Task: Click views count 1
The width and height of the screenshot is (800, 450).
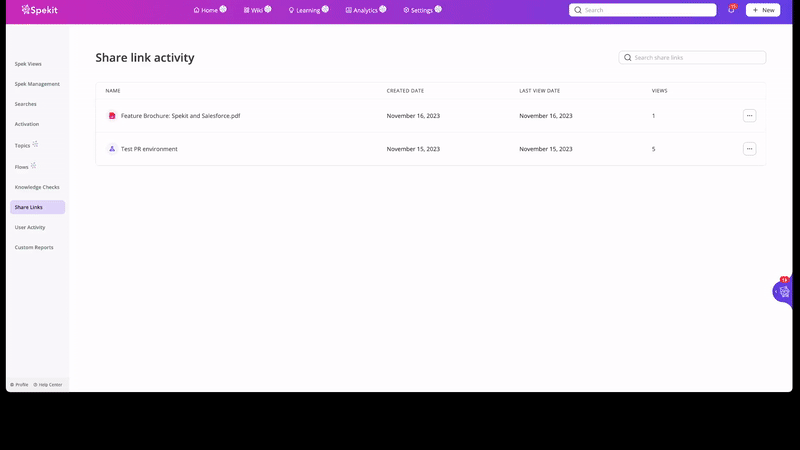Action: tap(654, 116)
